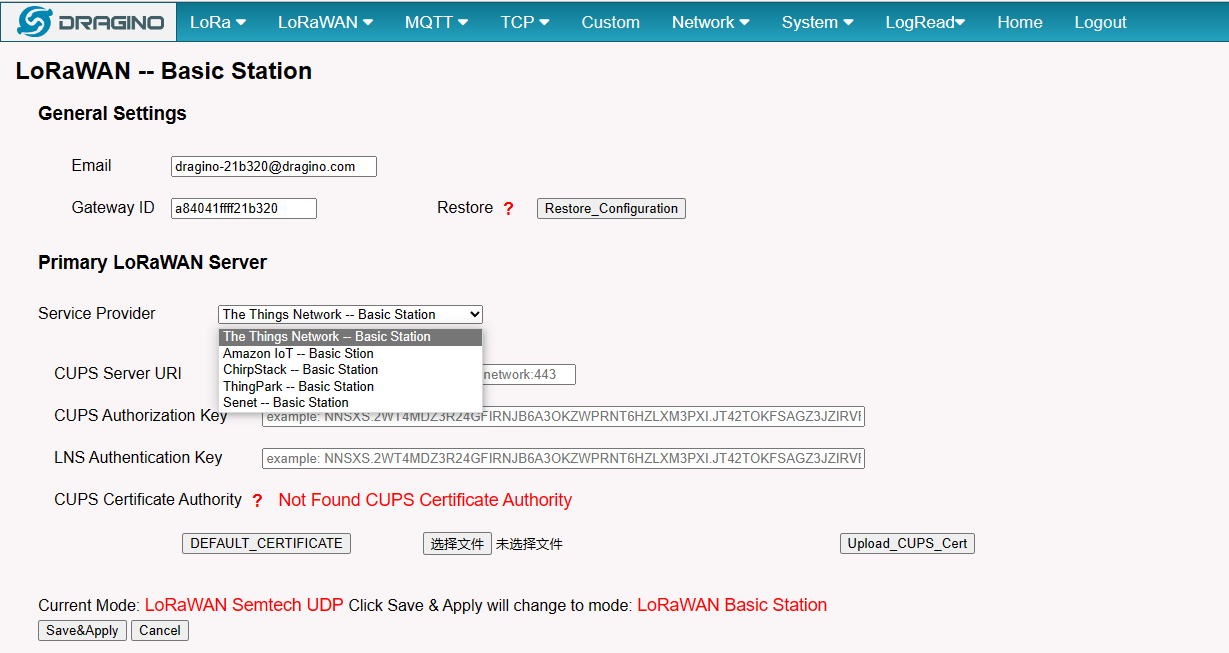Click the 未选择文件 no-file-chosen text
Screen dimensions: 1229x653
pos(529,544)
